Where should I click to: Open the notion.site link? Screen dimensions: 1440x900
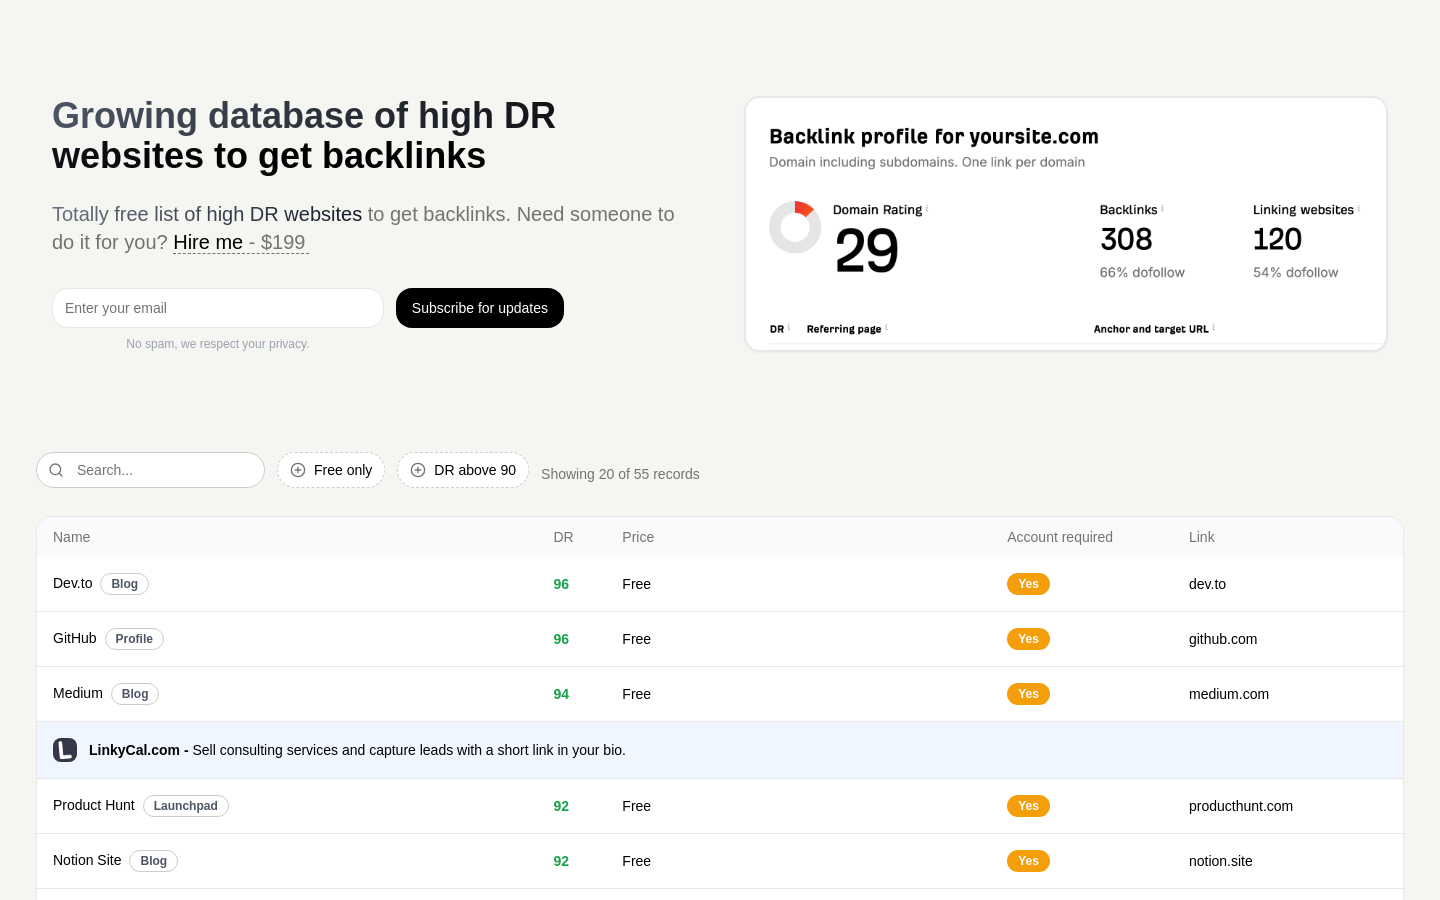pyautogui.click(x=1221, y=861)
